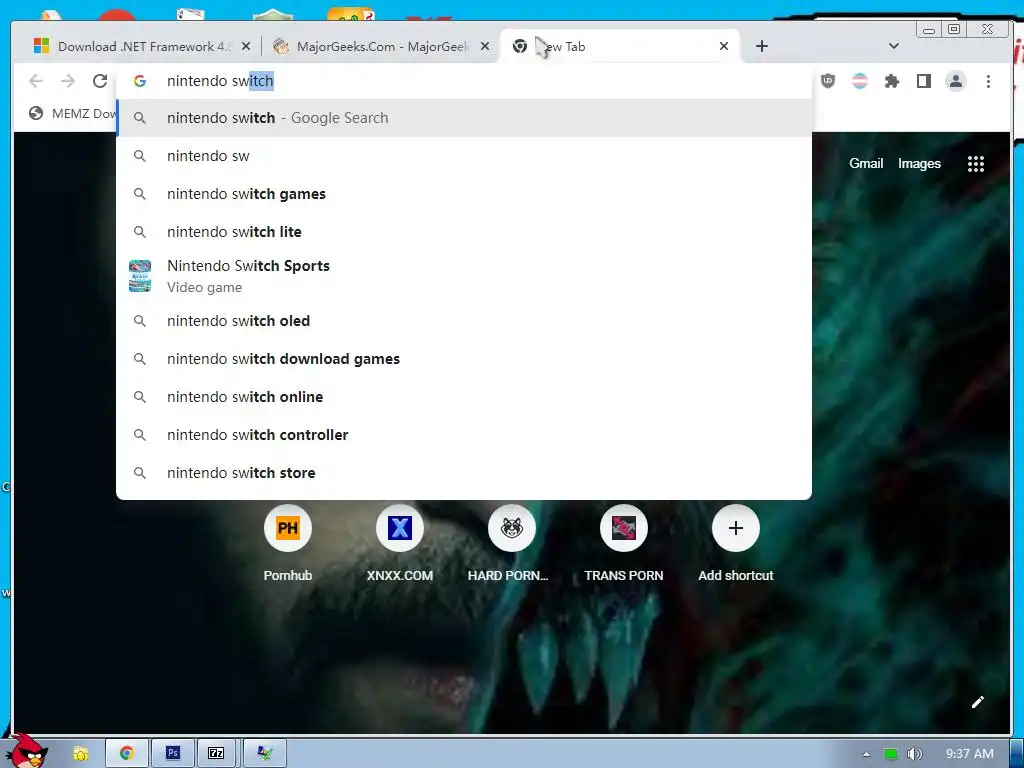Open 7-Zip from the taskbar
This screenshot has width=1024, height=768.
tap(218, 754)
